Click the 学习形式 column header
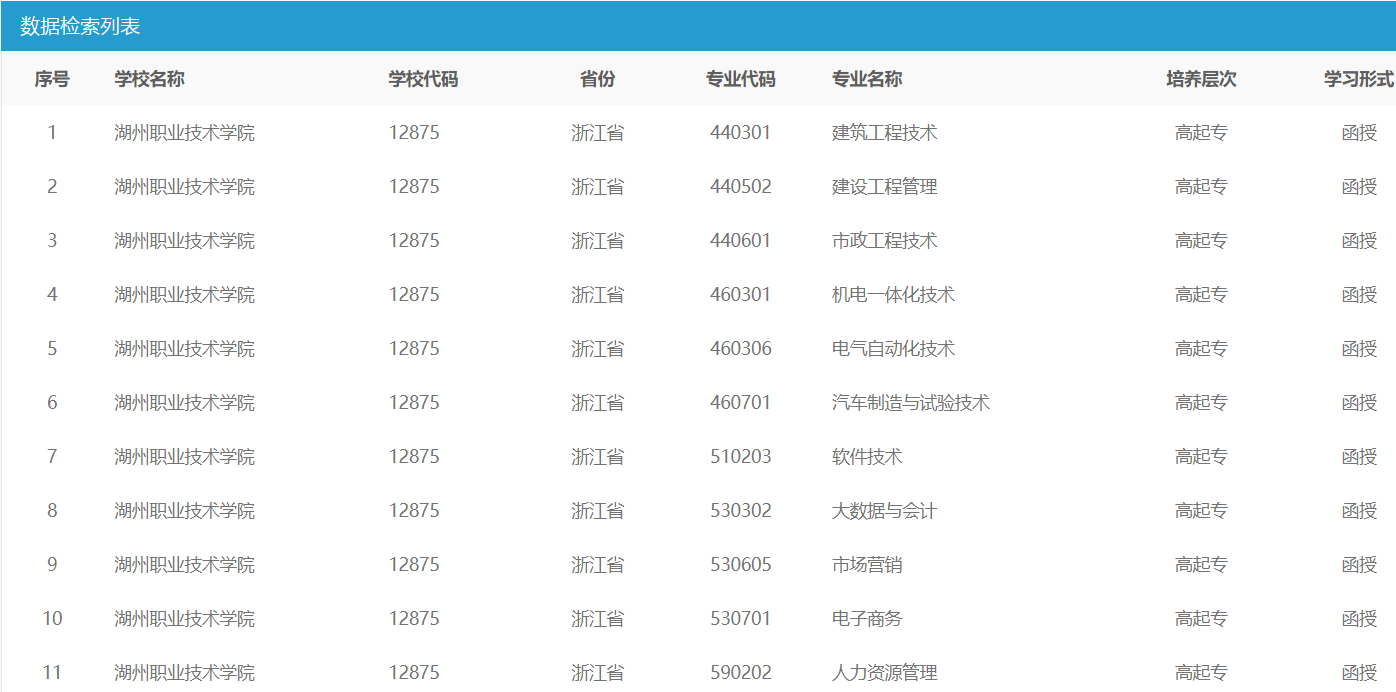Image resolution: width=1396 pixels, height=692 pixels. point(1359,79)
